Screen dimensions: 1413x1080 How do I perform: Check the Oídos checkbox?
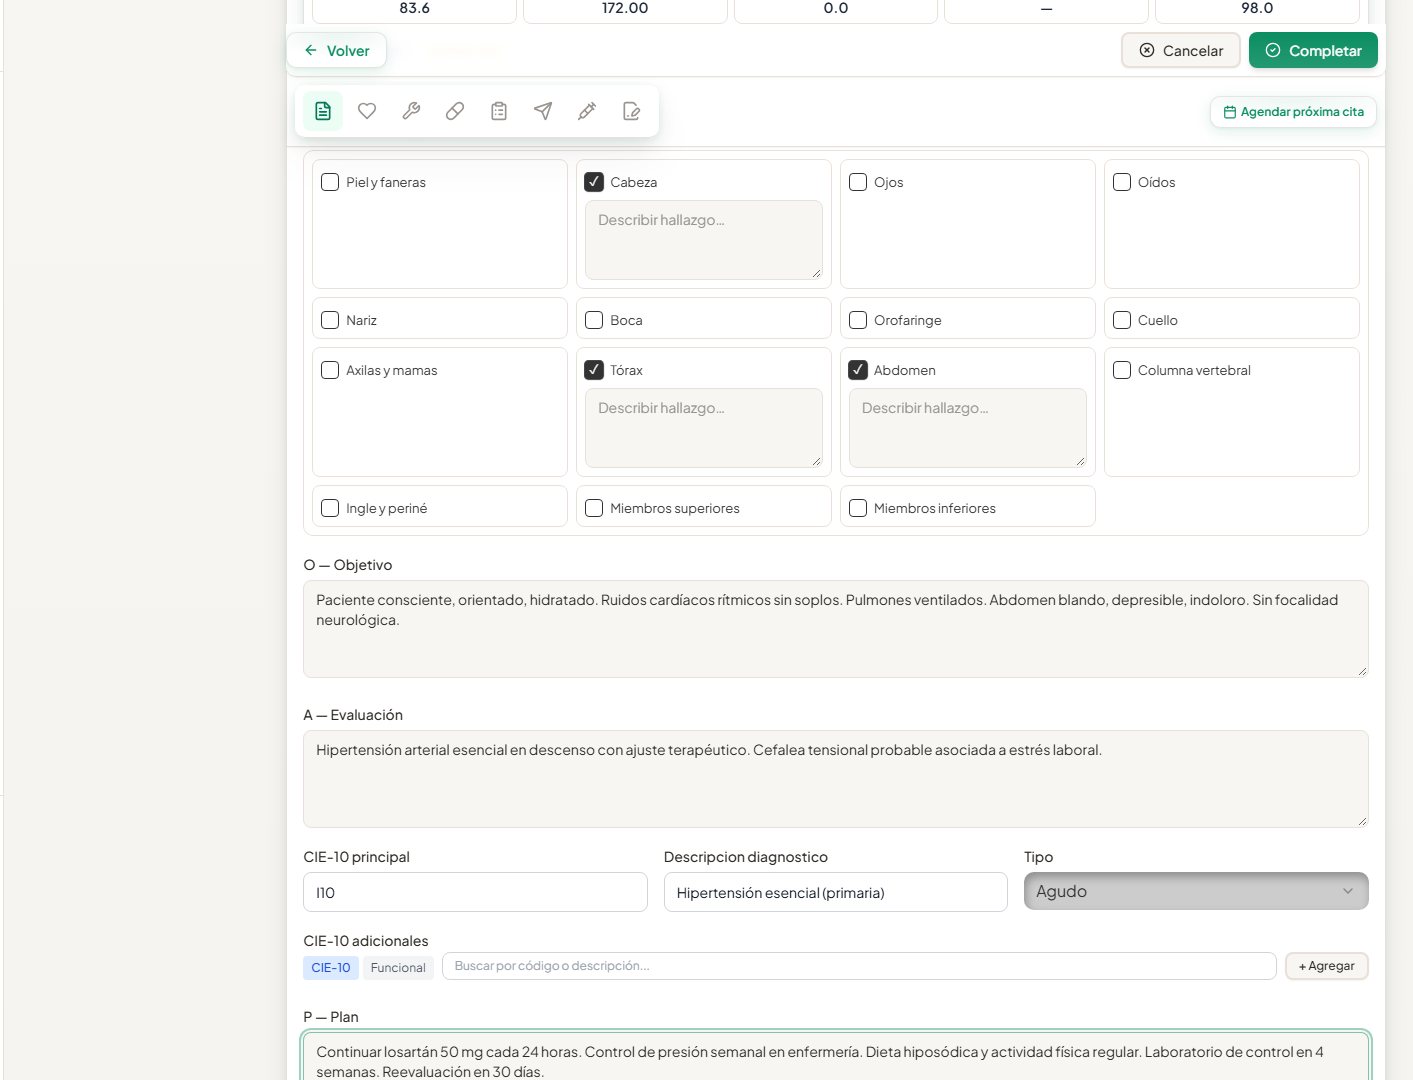(x=1122, y=182)
